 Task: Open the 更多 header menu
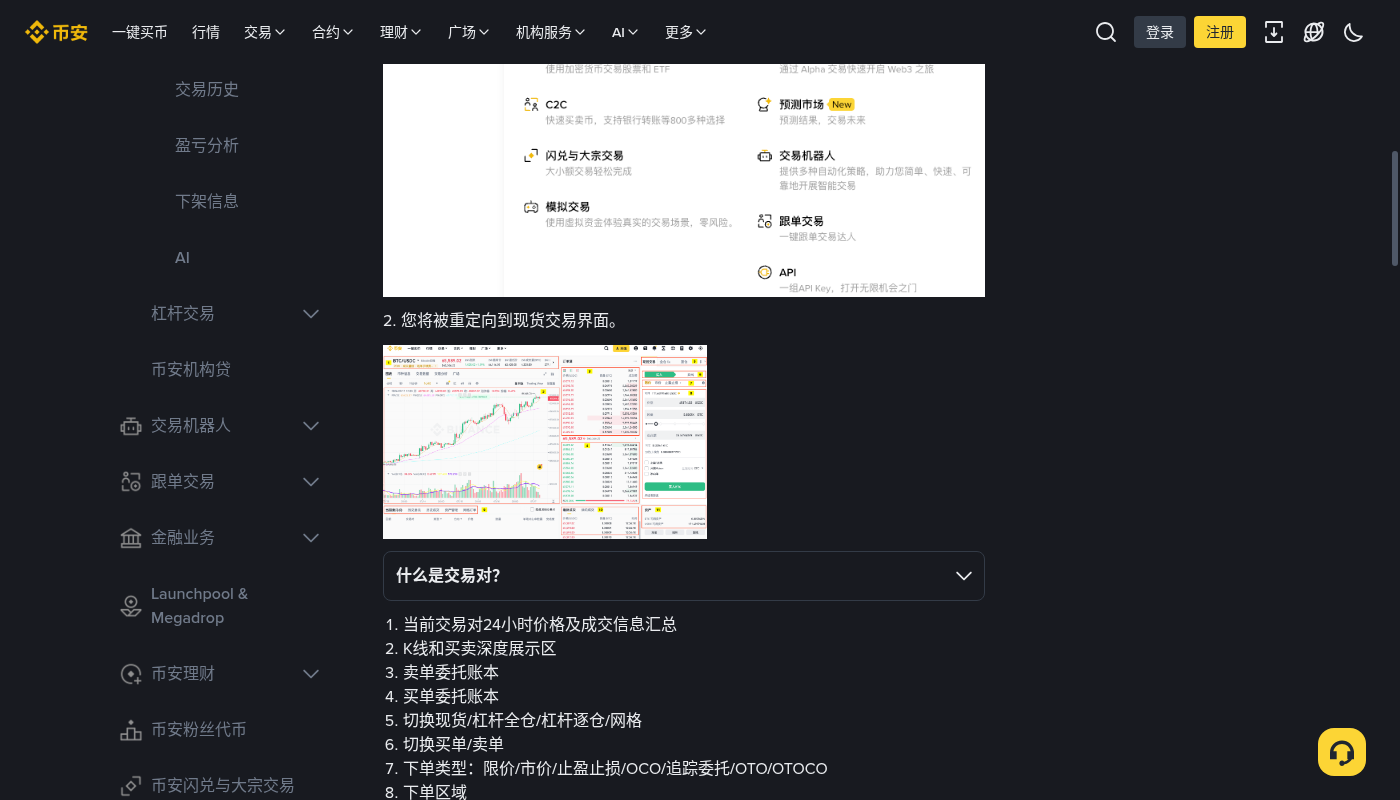685,32
